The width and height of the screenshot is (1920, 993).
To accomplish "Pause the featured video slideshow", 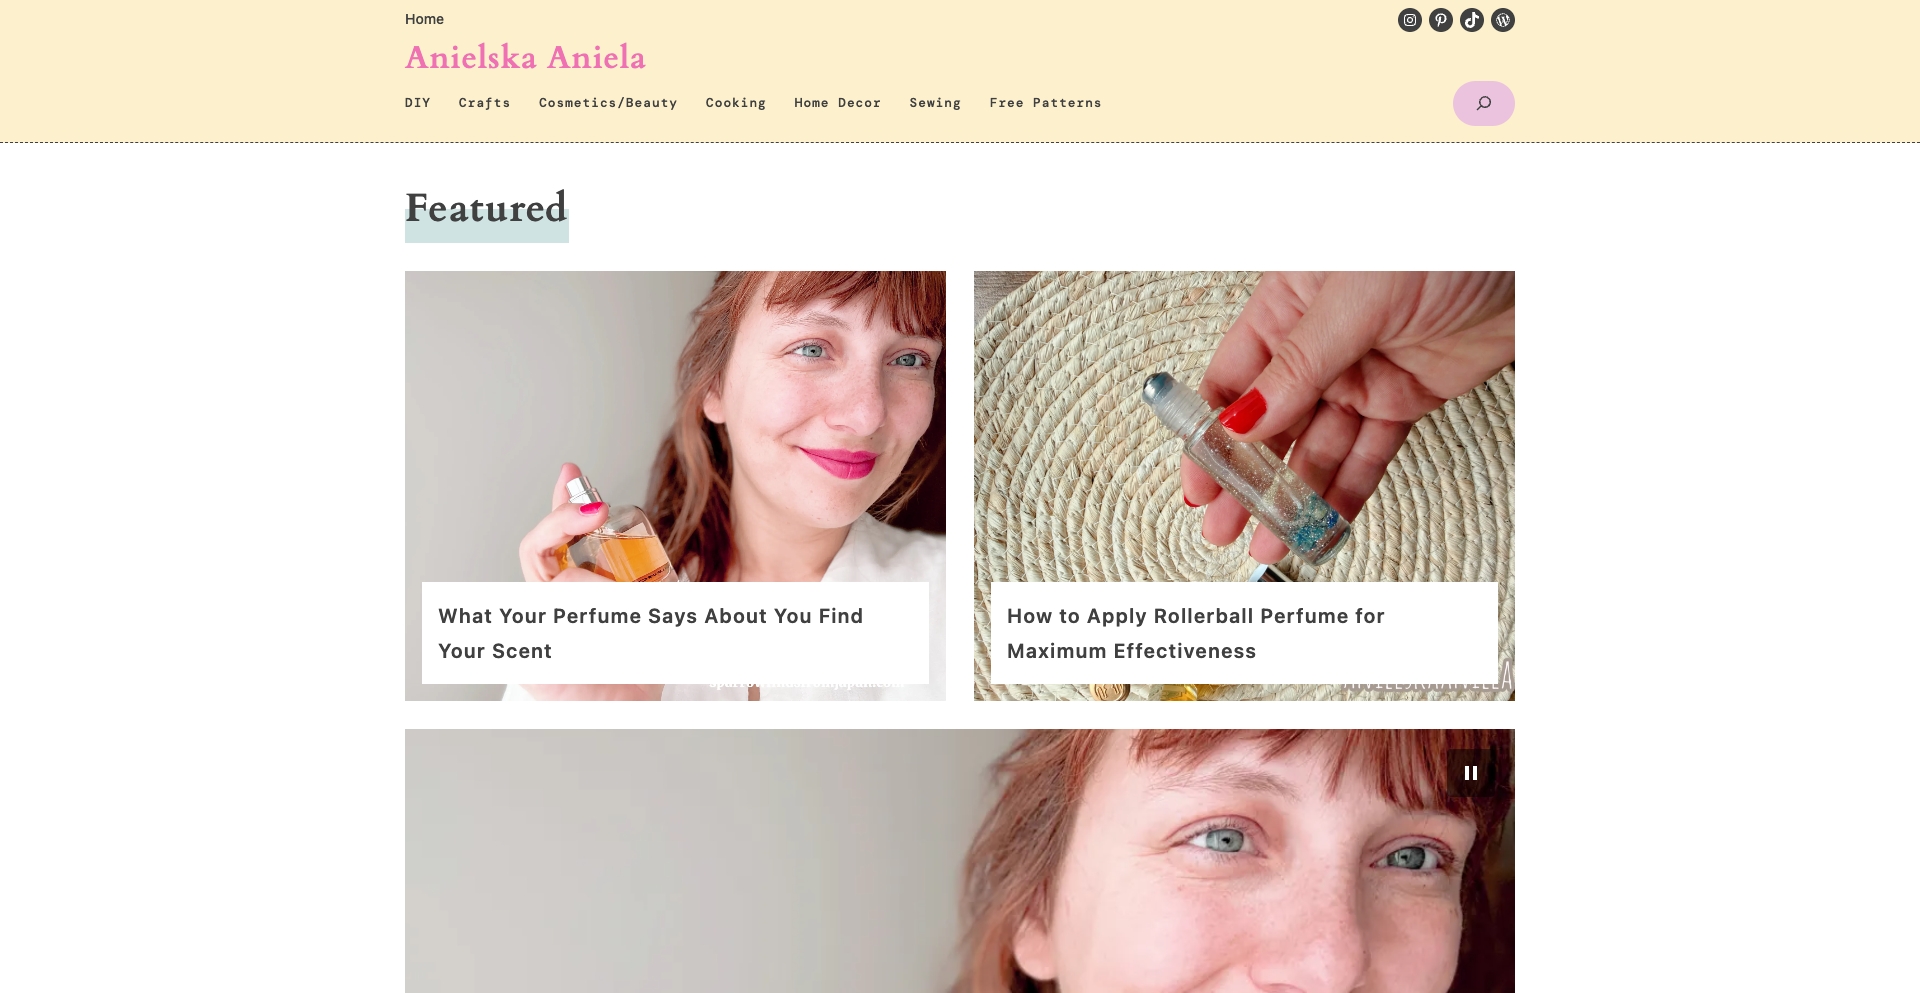I will [1470, 771].
